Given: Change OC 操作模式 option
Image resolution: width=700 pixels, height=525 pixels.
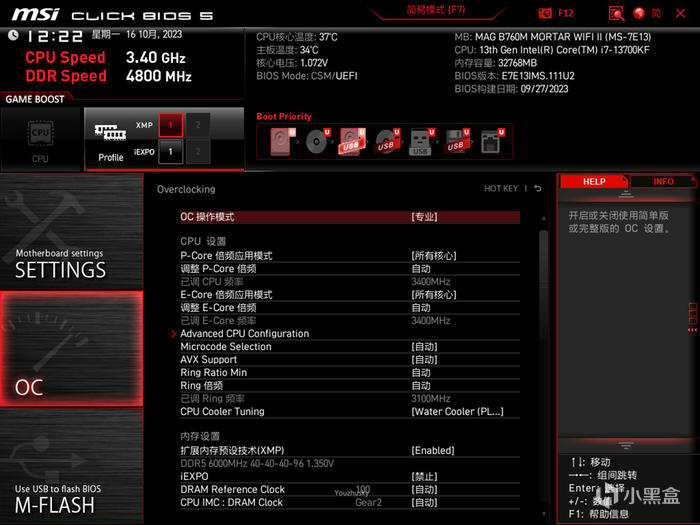Looking at the screenshot, I should pyautogui.click(x=350, y=217).
